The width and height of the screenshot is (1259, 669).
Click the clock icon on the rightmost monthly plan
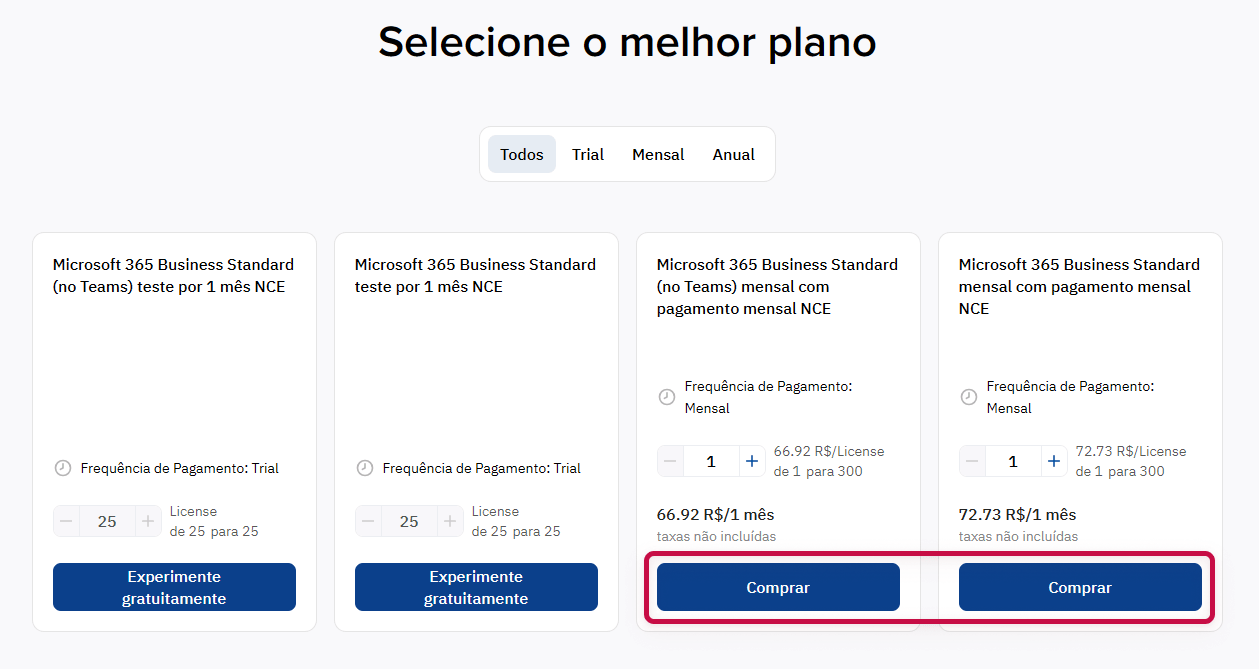[970, 396]
